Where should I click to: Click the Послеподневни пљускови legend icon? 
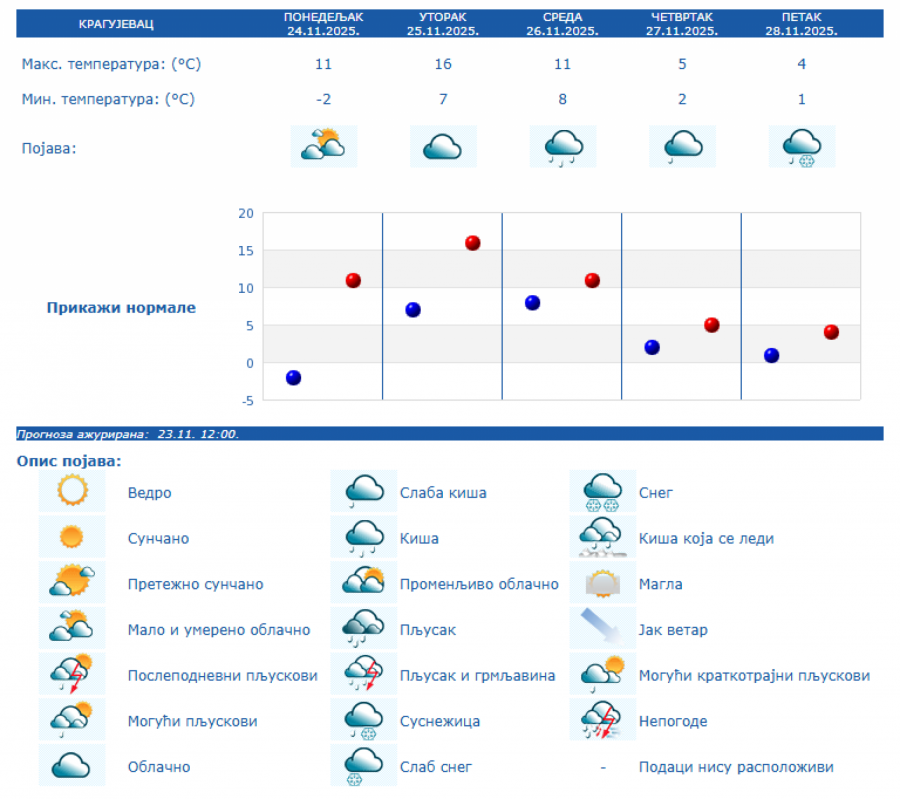(x=72, y=675)
